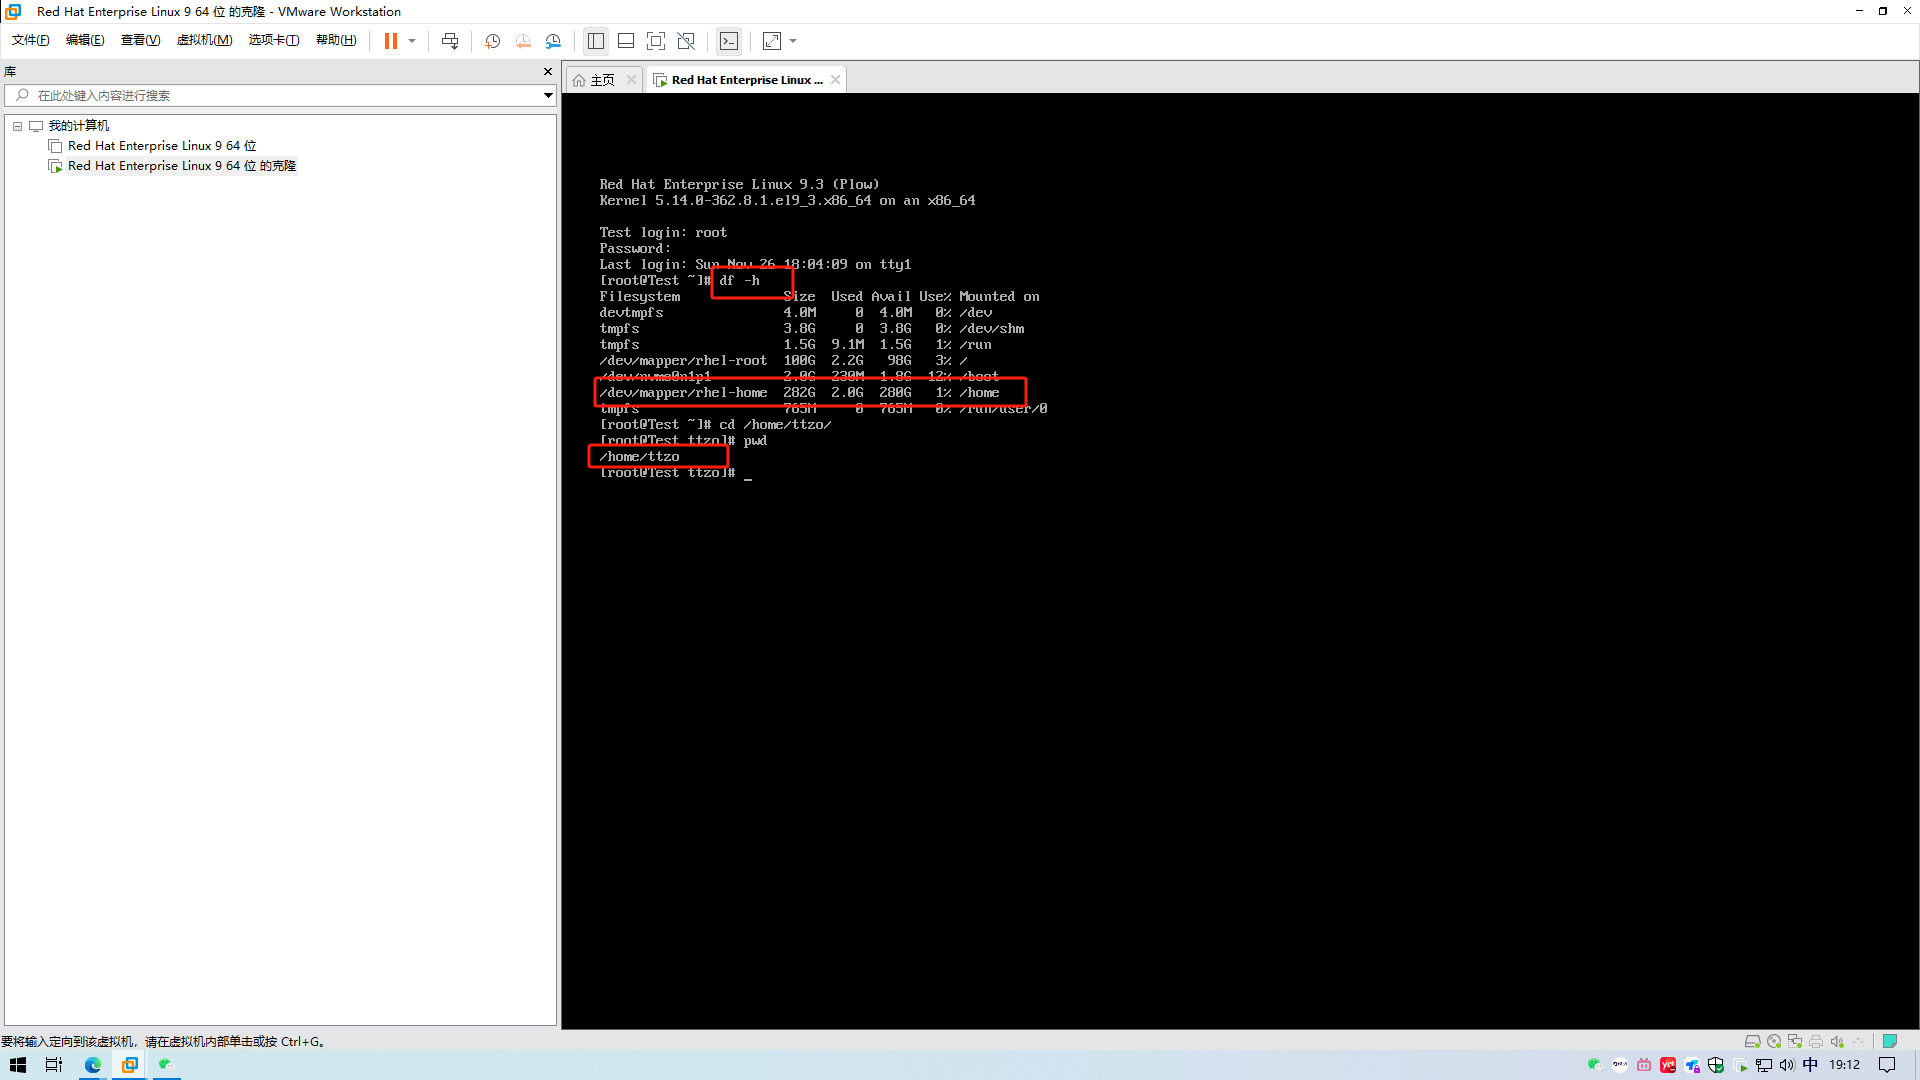Close the 主页 tab
Screen dimensions: 1920x1080
pyautogui.click(x=631, y=80)
